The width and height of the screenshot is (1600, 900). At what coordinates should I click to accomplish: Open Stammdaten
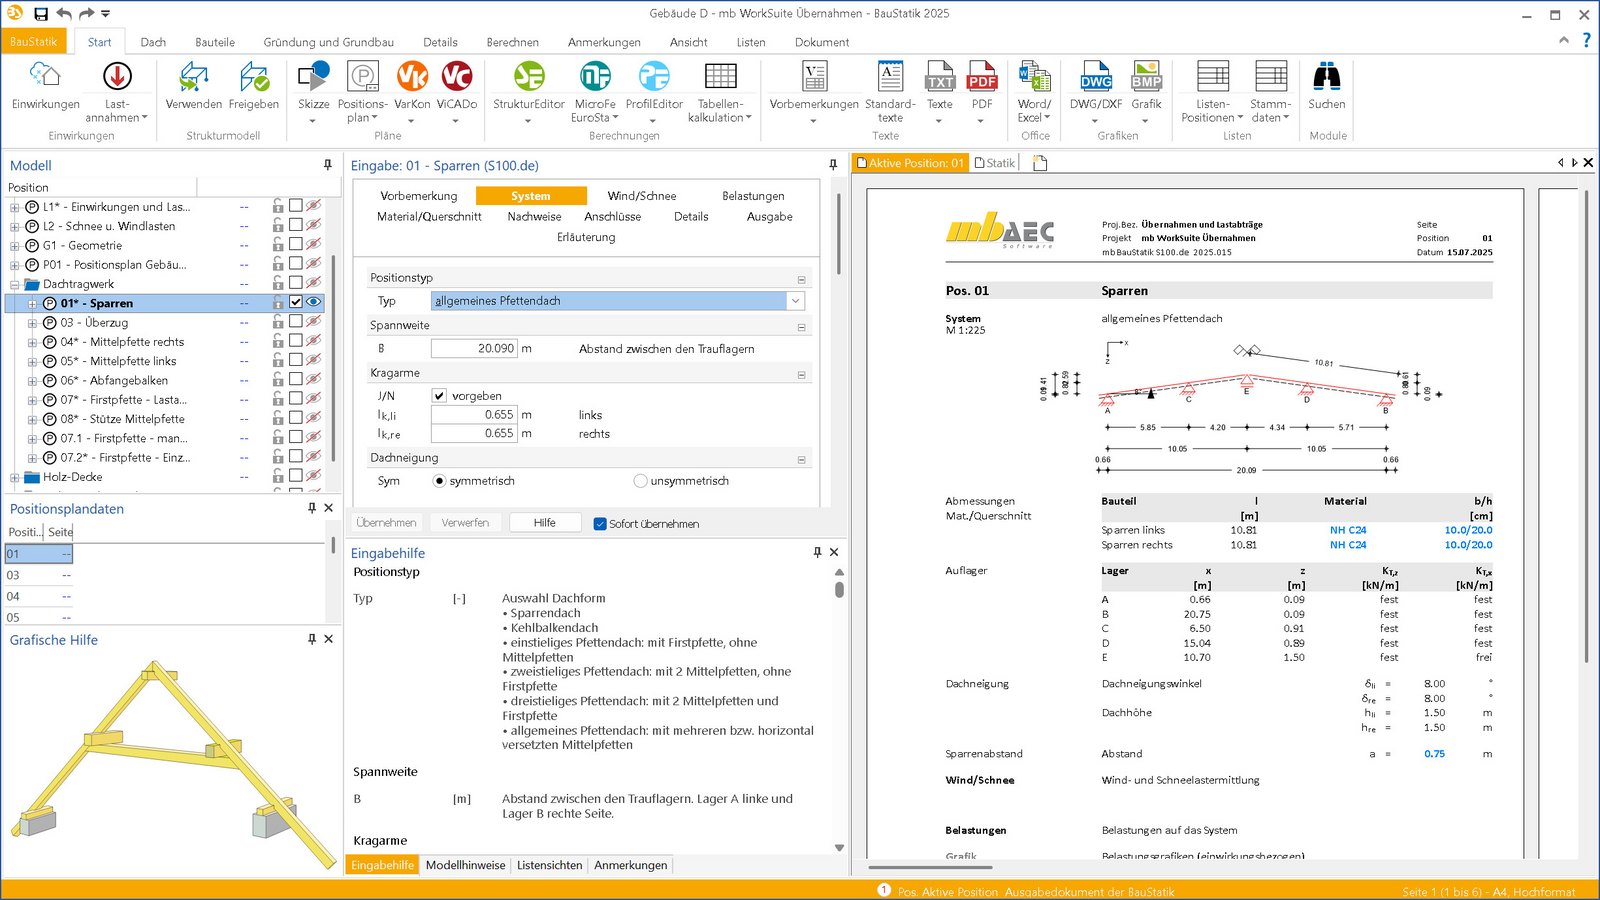(x=1270, y=90)
